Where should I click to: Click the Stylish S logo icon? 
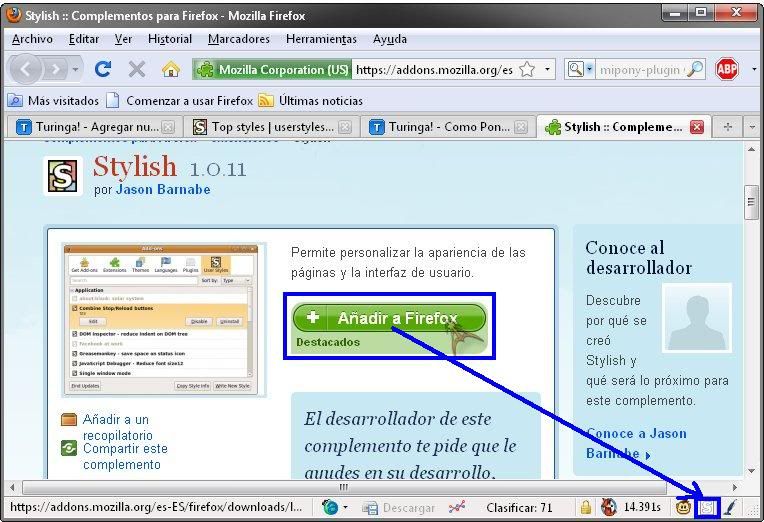[x=62, y=176]
